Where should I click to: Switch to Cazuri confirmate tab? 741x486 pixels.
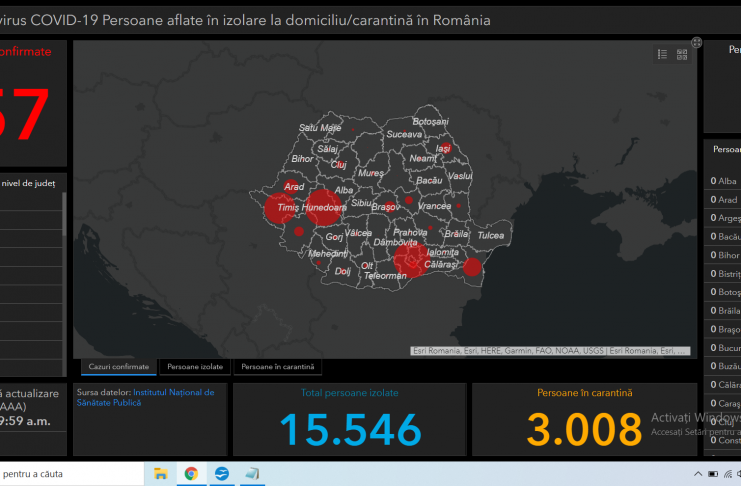pyautogui.click(x=118, y=367)
